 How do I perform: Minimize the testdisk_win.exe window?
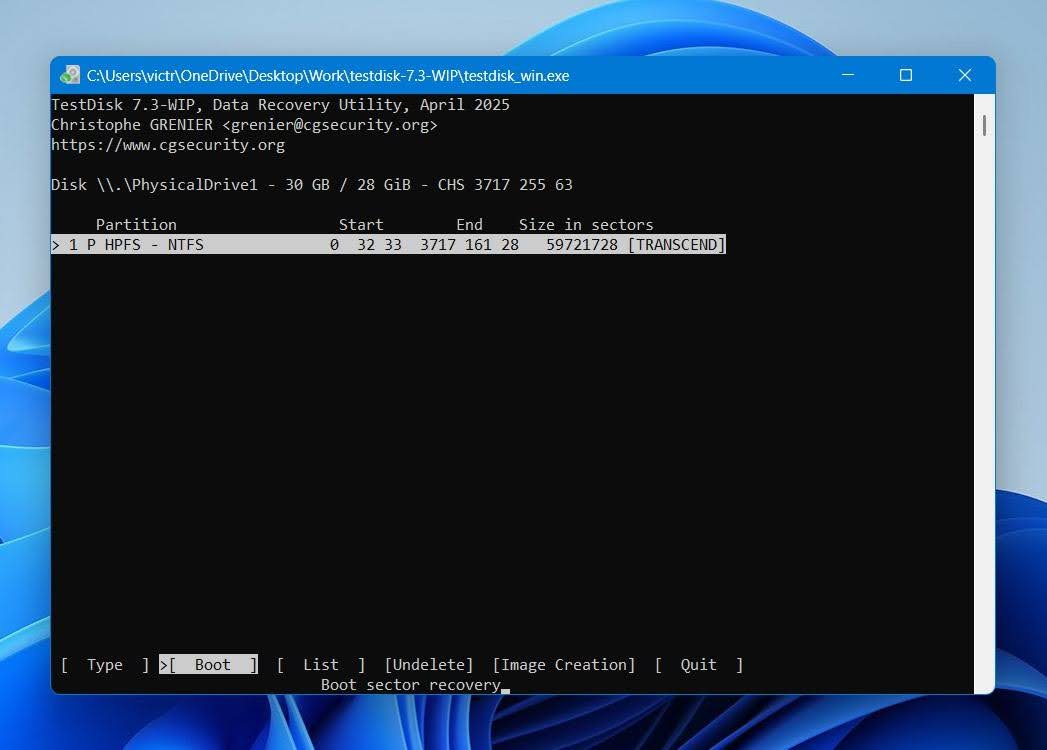click(848, 75)
